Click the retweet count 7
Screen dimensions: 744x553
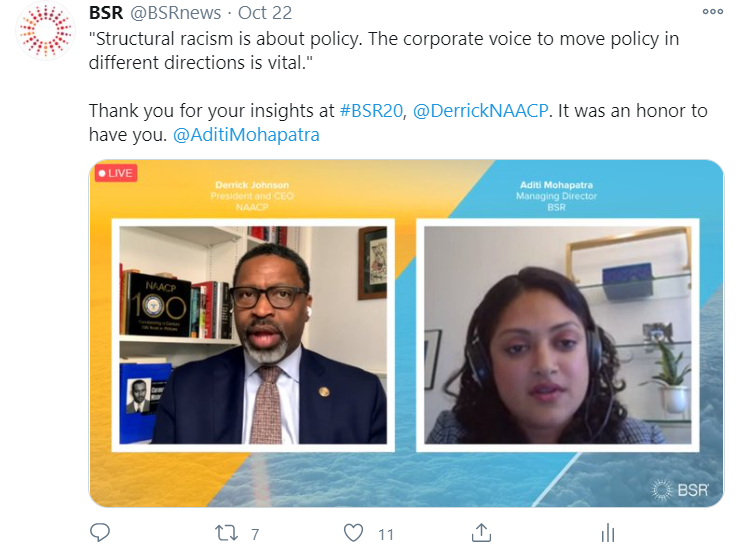coord(255,534)
